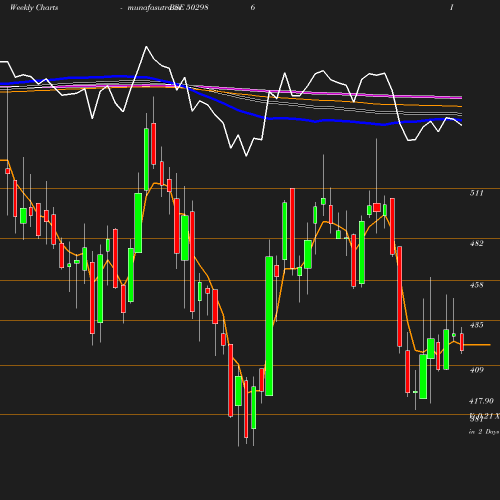Screen dimensions: 500x500
Task: Click the 409 price level label
Action: (476, 370)
